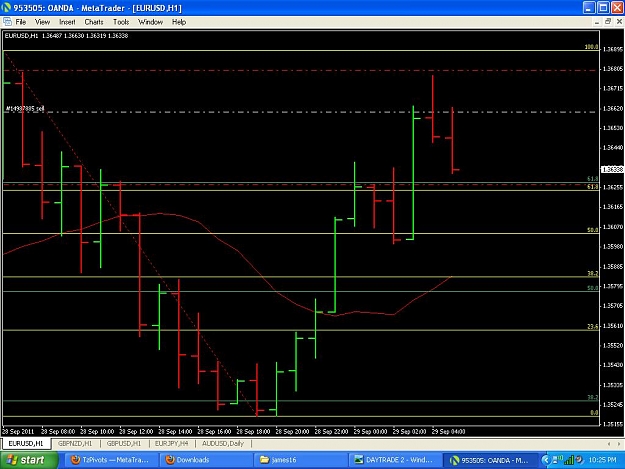Open the Tools menu
This screenshot has width=625, height=469.
[x=121, y=22]
